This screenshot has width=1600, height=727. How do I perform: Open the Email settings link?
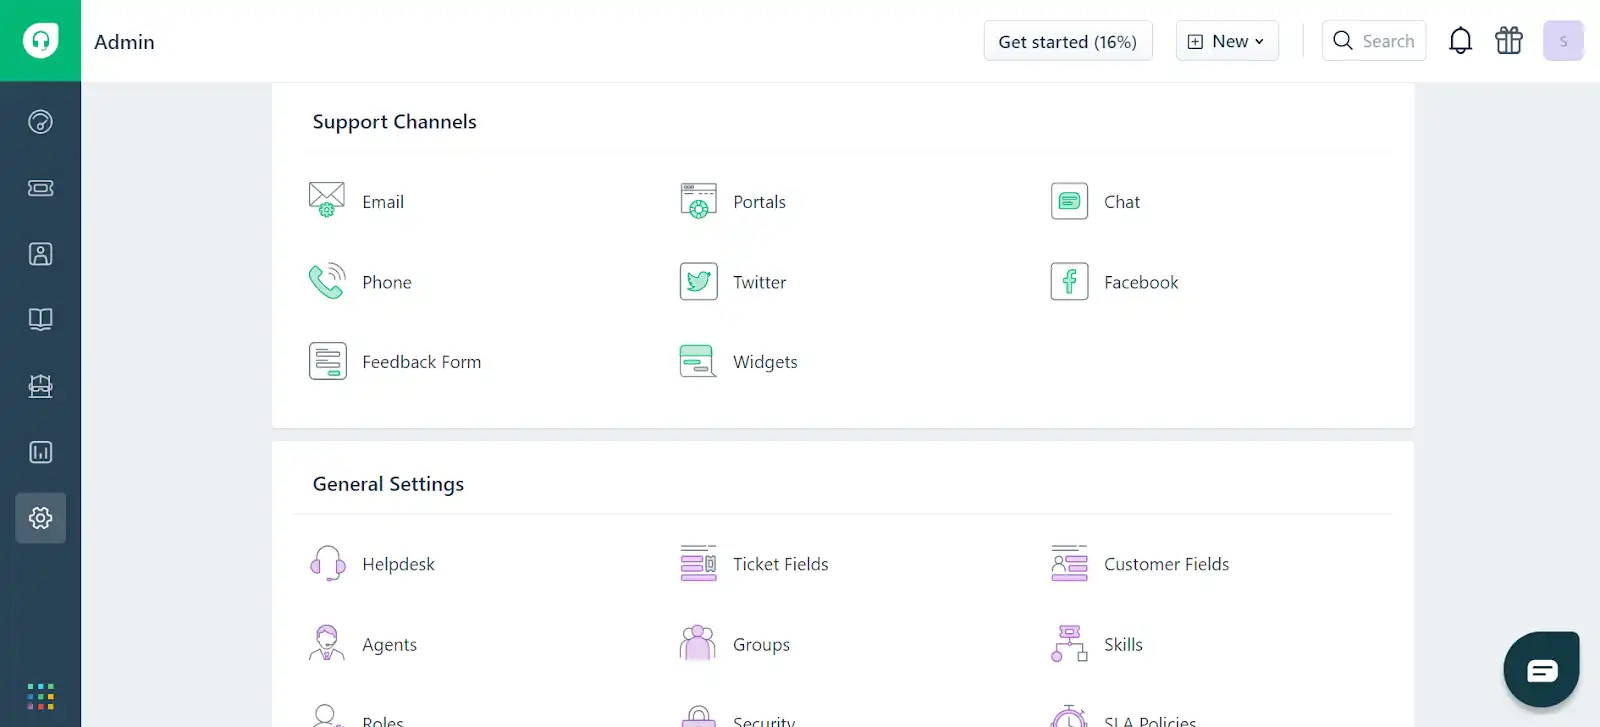coord(383,201)
